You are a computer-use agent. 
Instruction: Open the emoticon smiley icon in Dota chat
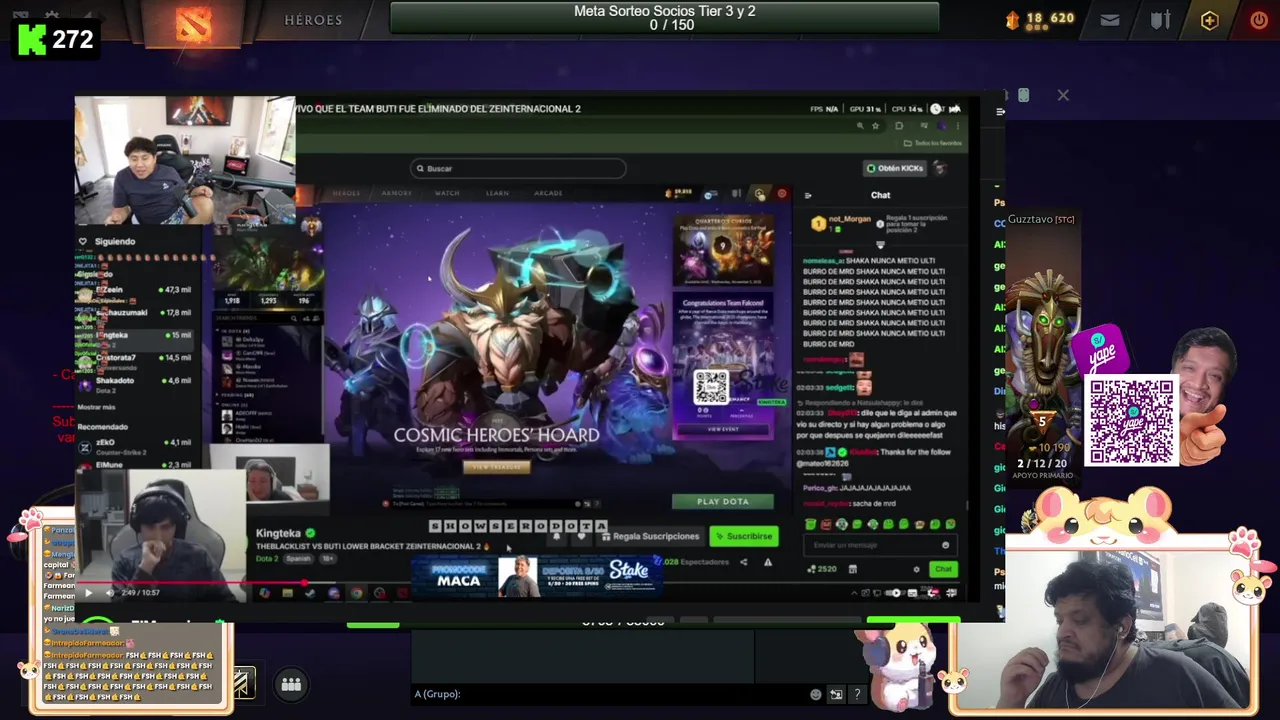click(816, 694)
